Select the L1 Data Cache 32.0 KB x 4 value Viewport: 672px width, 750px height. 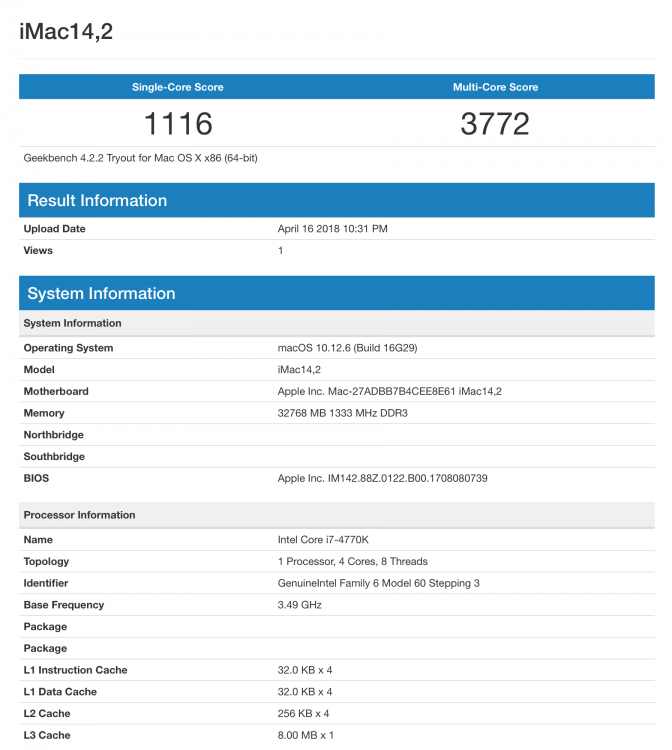click(305, 692)
